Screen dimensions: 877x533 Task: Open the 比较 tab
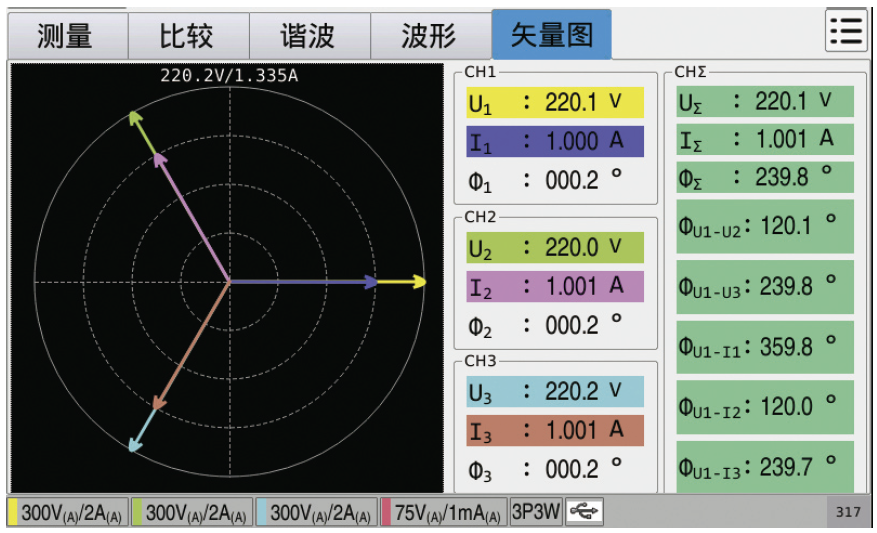(187, 36)
